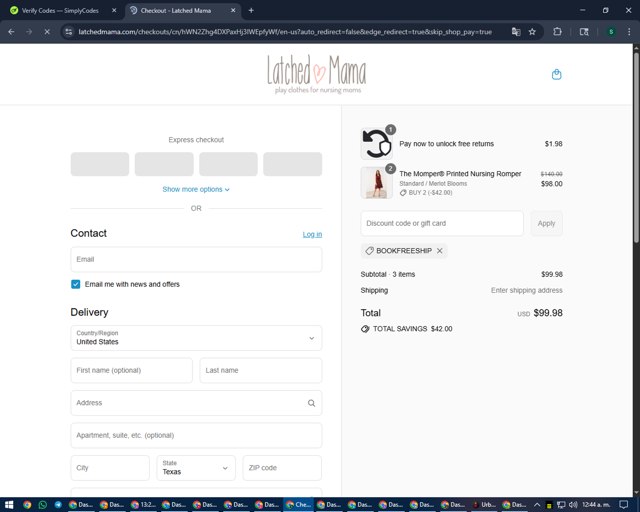This screenshot has height=512, width=640.
Task: Click the First name (optional) field
Action: tap(131, 370)
